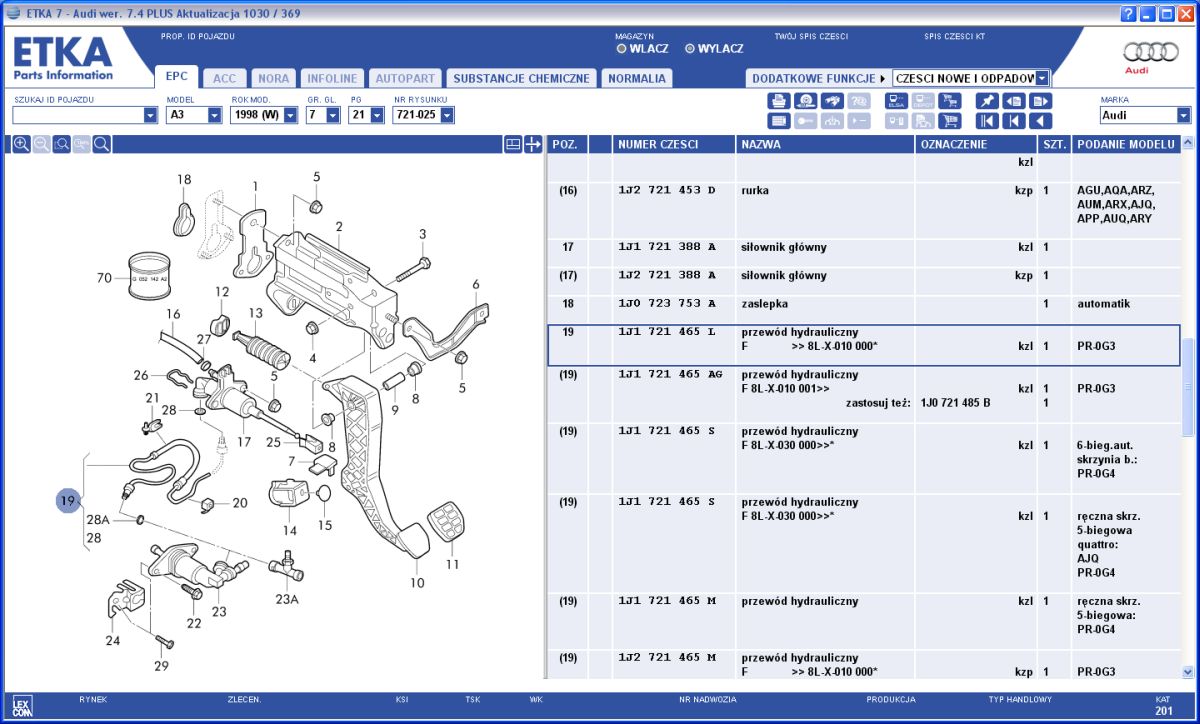Click the POZ. column header
The image size is (1200, 724).
point(567,145)
